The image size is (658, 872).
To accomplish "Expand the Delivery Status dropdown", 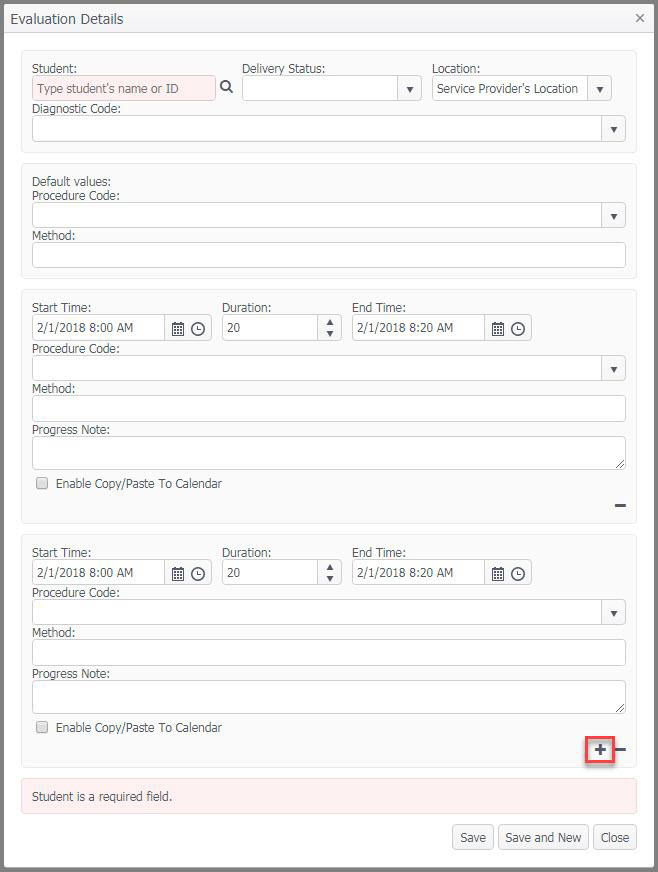I will pyautogui.click(x=409, y=88).
